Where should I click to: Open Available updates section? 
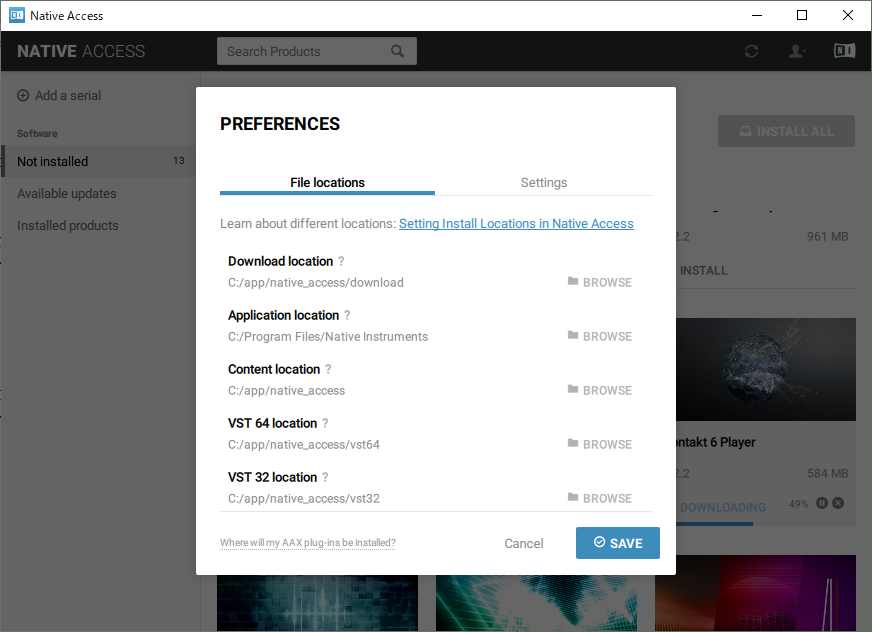67,194
